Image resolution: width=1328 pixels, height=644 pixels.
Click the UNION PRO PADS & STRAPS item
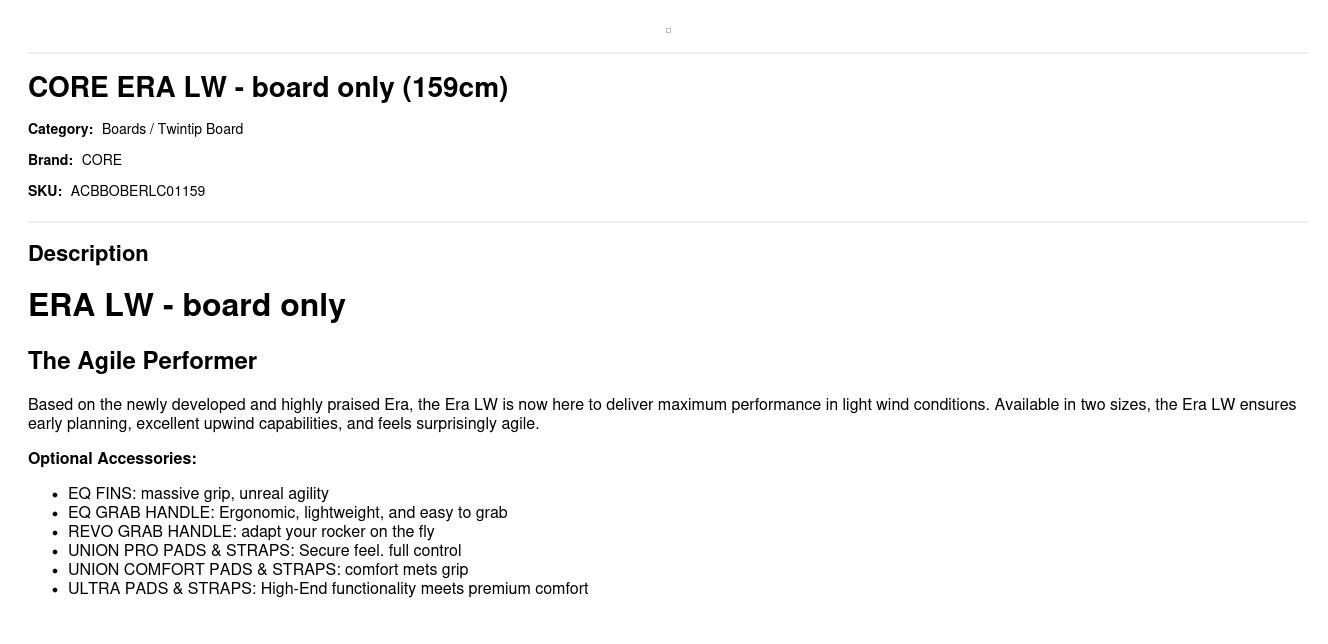click(264, 551)
